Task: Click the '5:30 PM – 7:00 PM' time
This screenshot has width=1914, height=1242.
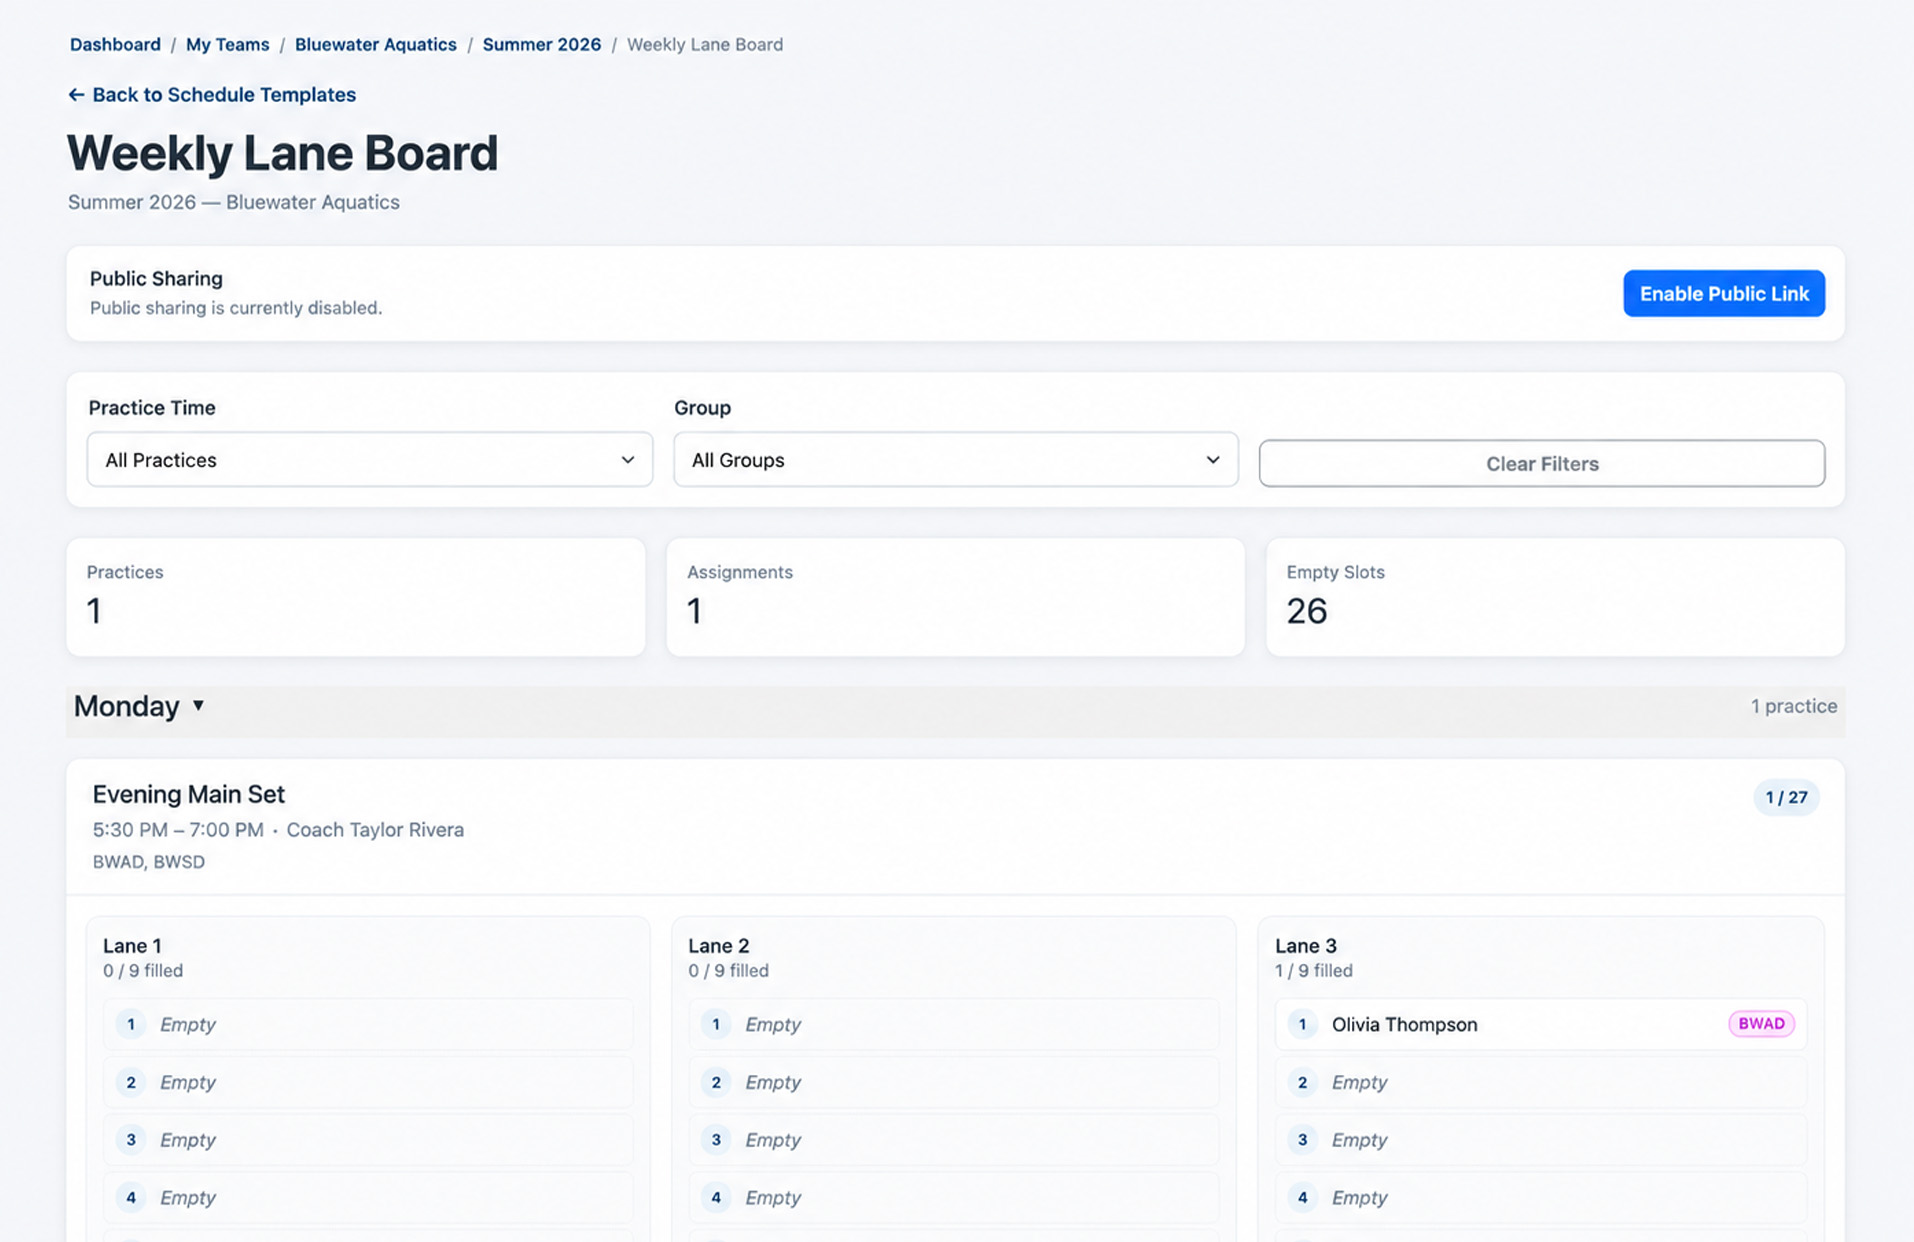Action: (x=178, y=830)
